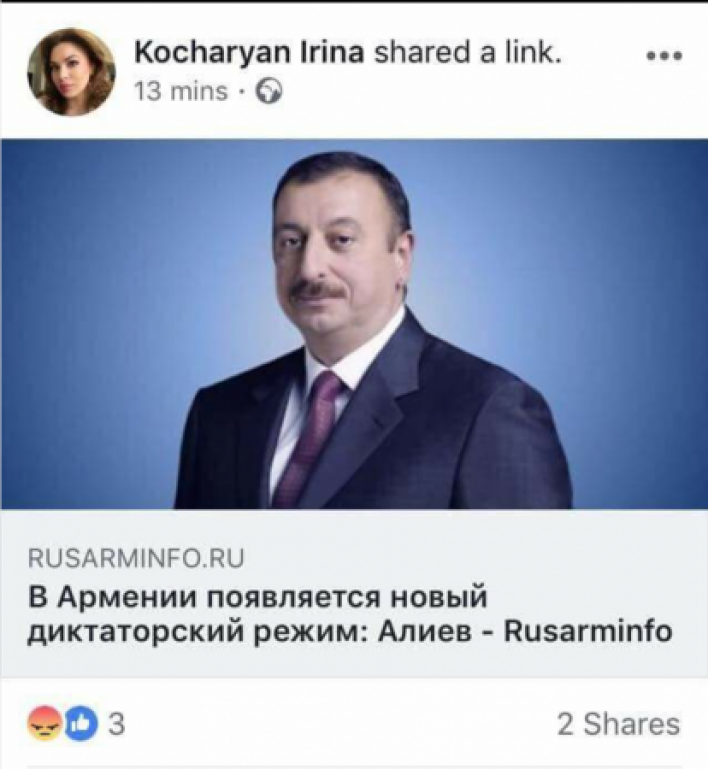Click the gray link preview caption area

pyautogui.click(x=354, y=593)
